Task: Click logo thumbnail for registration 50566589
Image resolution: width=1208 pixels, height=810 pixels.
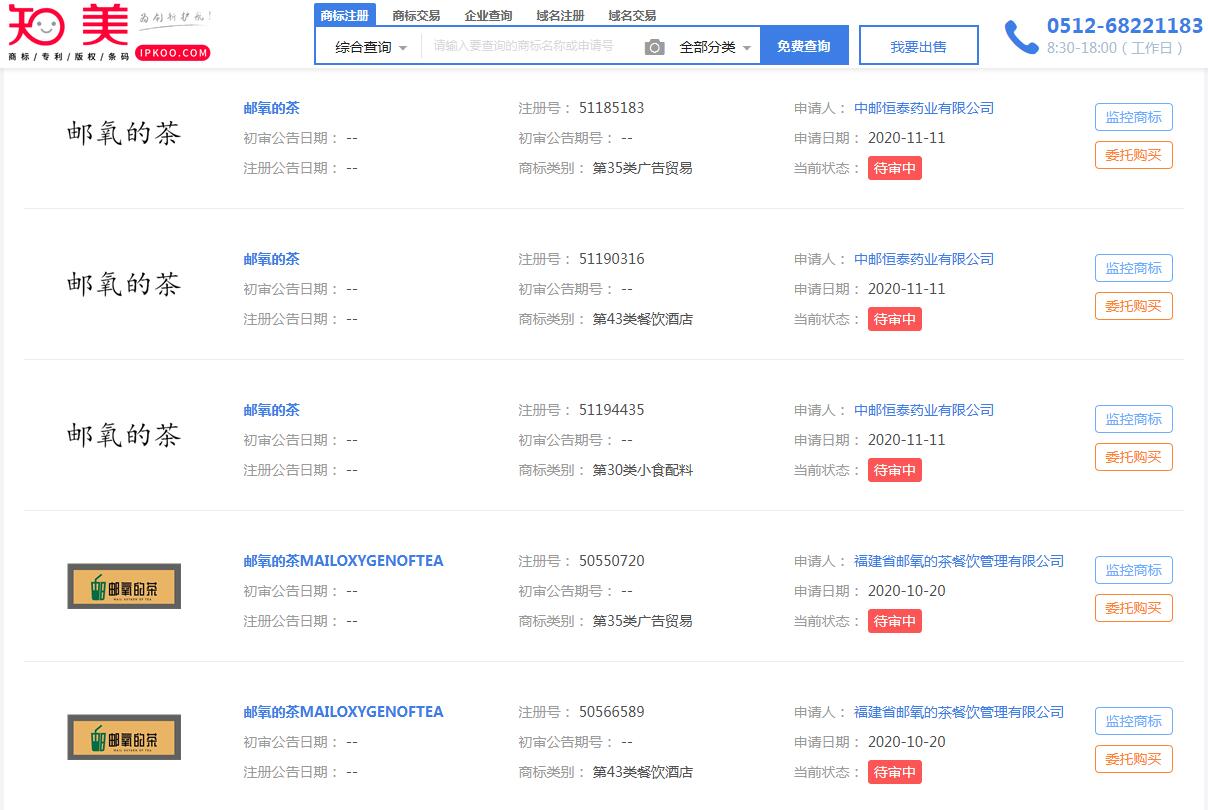Action: point(124,737)
